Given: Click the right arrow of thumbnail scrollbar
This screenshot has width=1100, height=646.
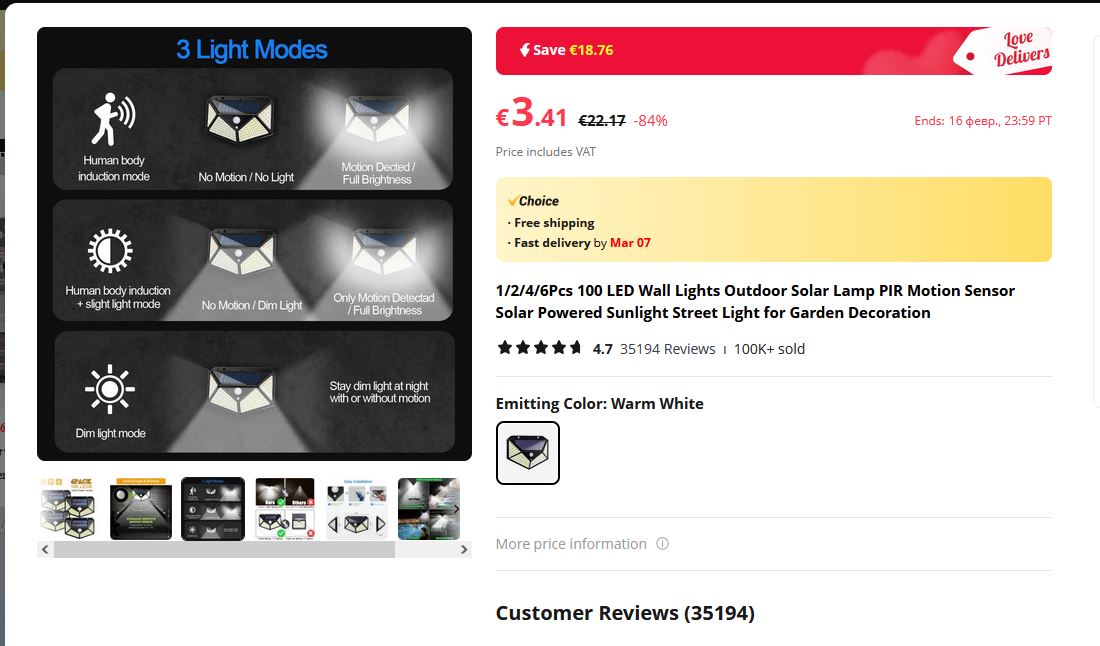Looking at the screenshot, I should [464, 549].
